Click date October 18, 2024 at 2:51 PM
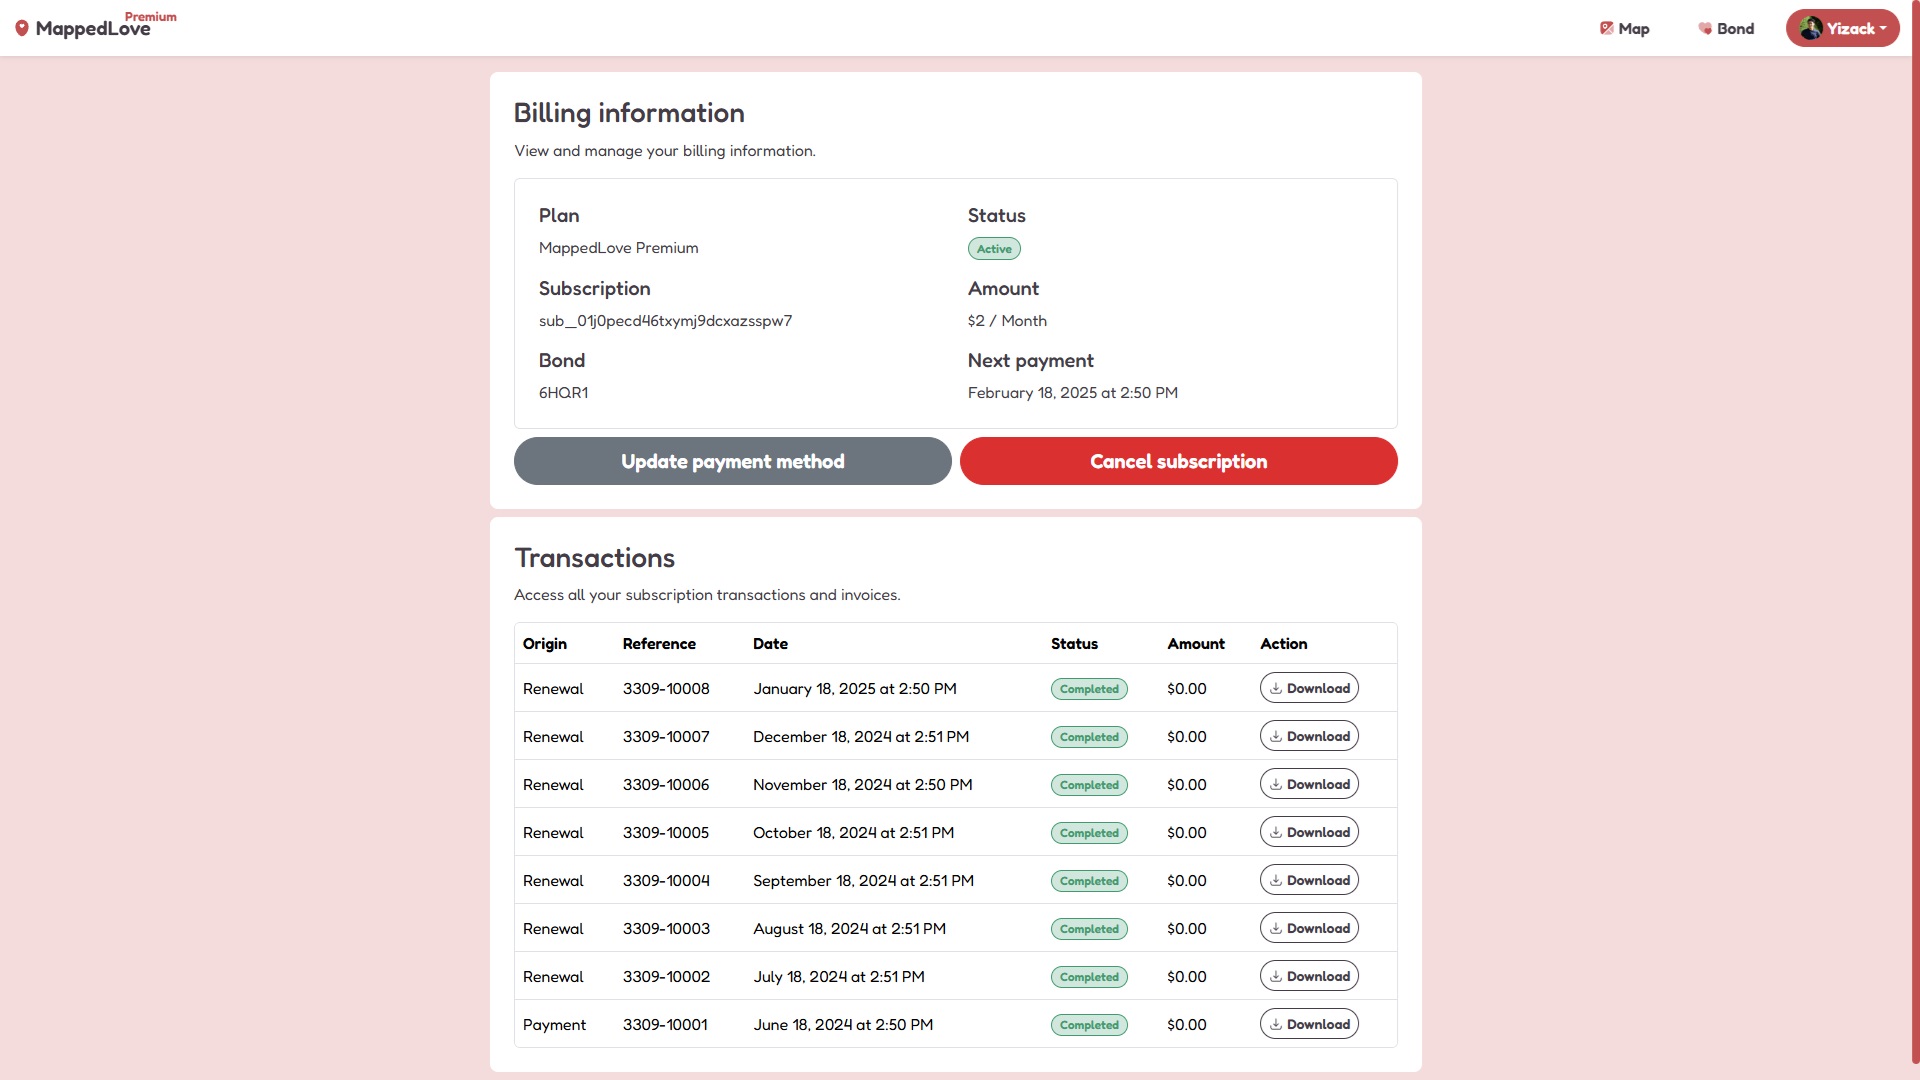This screenshot has width=1920, height=1080. [853, 833]
